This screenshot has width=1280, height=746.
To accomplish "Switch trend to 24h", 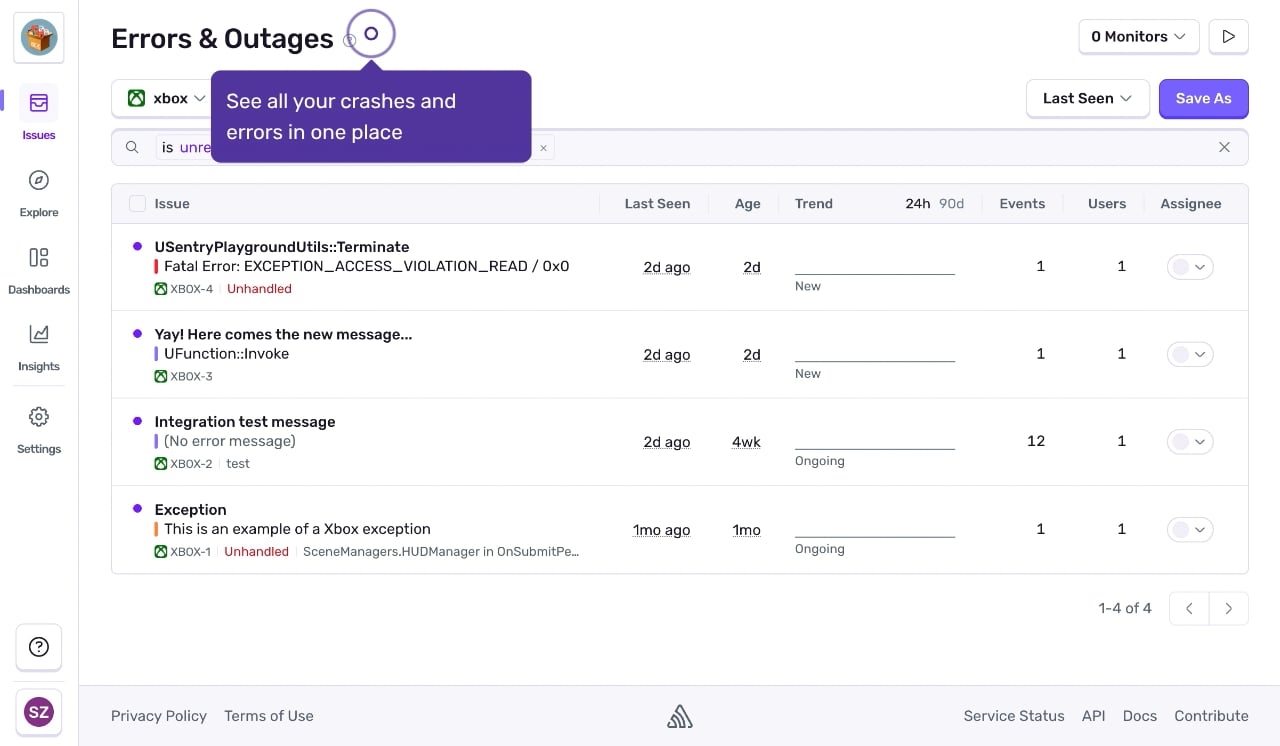I will [918, 204].
